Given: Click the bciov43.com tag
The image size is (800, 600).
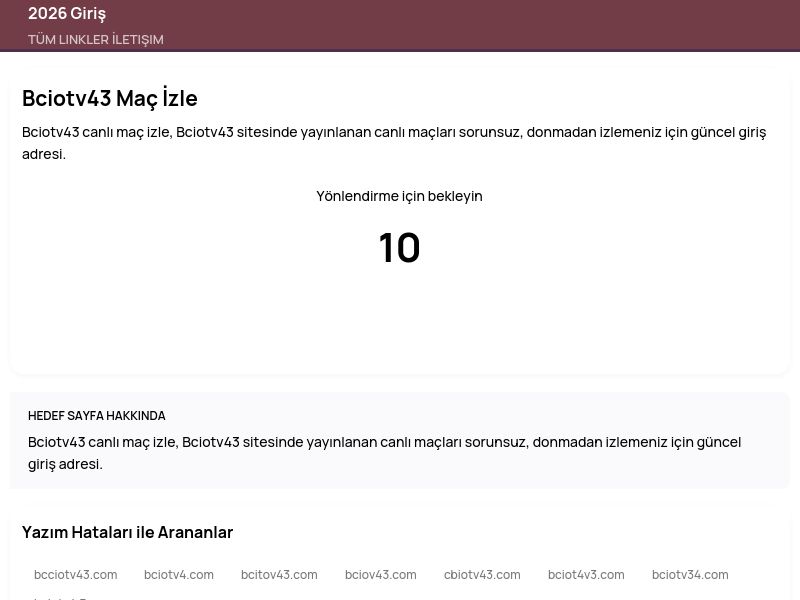Looking at the screenshot, I should click(380, 574).
